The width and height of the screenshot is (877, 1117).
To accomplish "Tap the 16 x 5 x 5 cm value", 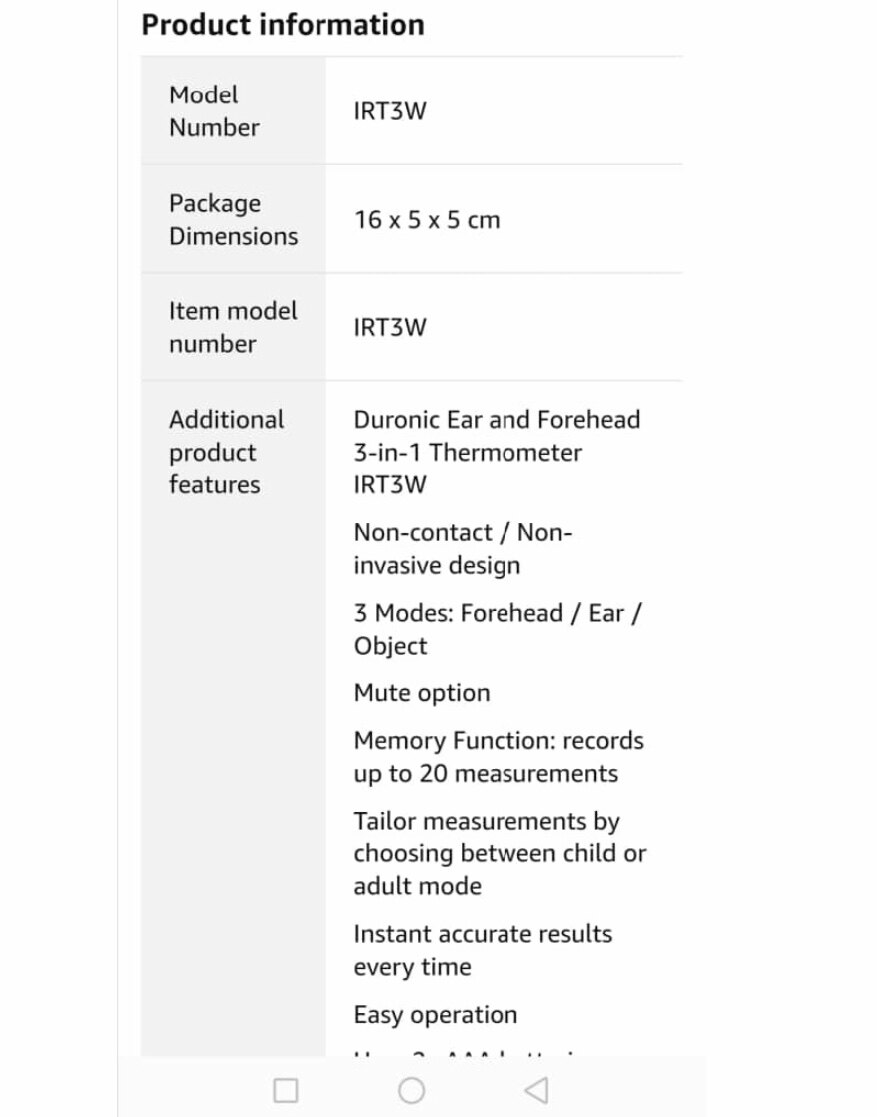I will pyautogui.click(x=427, y=219).
